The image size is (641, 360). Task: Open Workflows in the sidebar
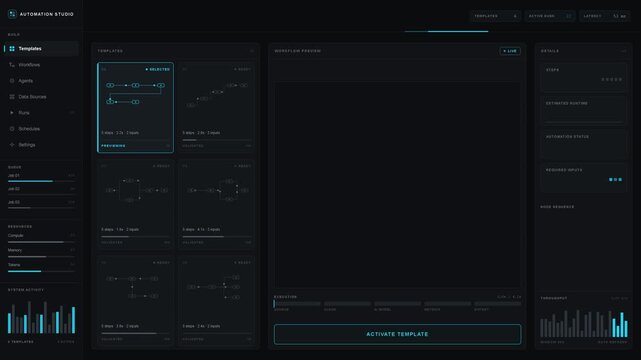[41, 65]
